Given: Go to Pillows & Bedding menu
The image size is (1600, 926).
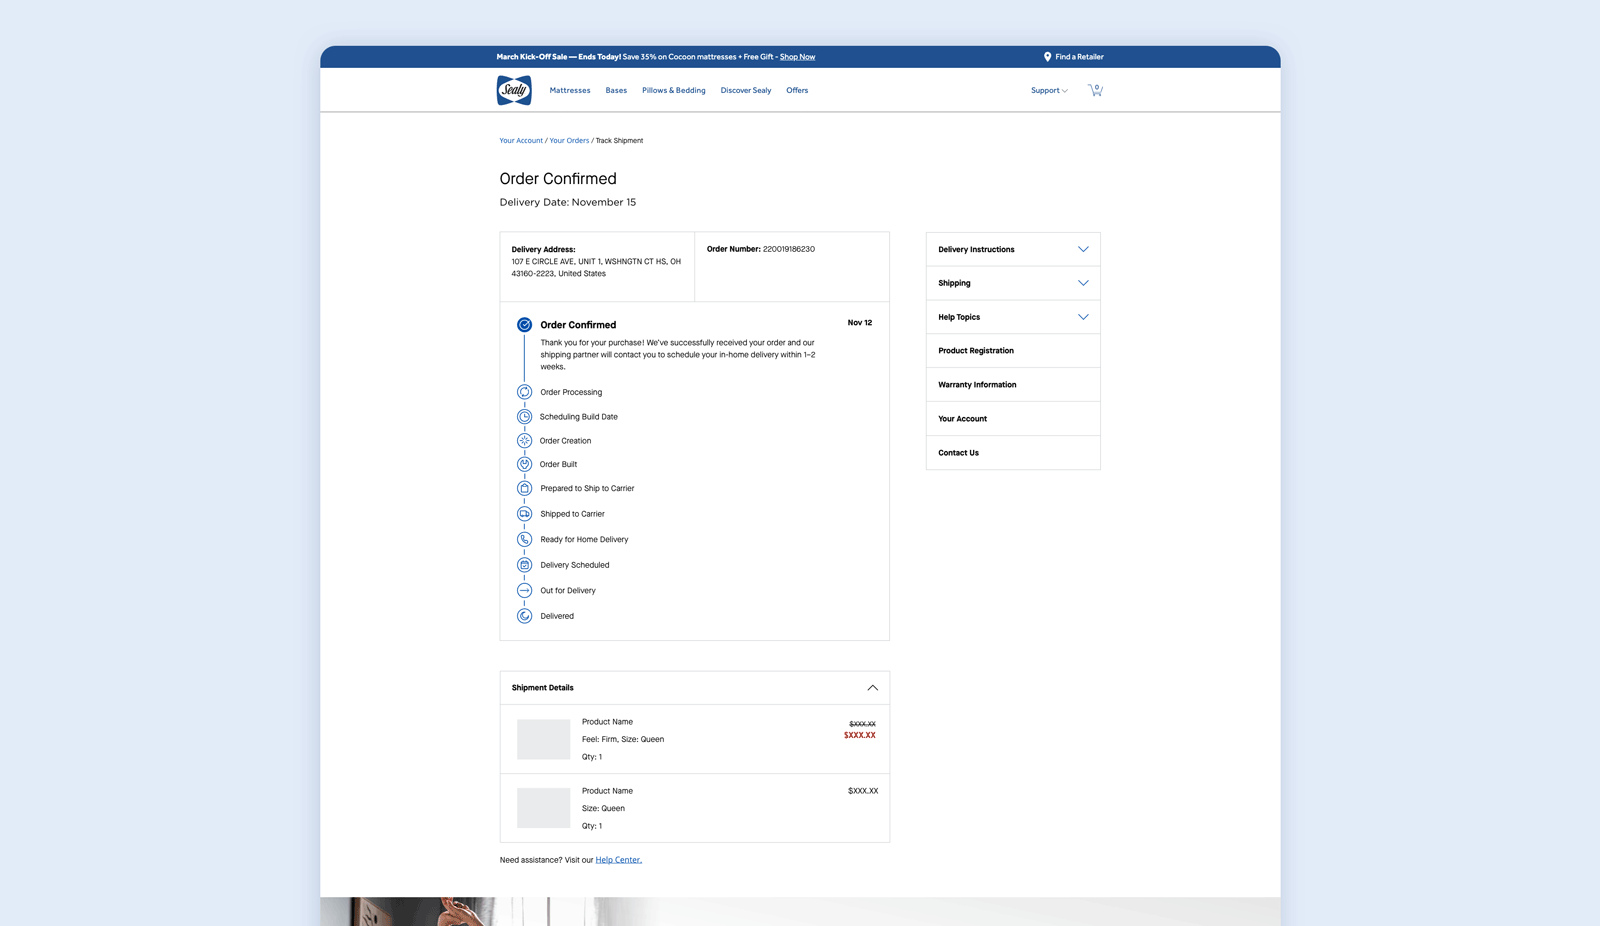Looking at the screenshot, I should tap(673, 91).
